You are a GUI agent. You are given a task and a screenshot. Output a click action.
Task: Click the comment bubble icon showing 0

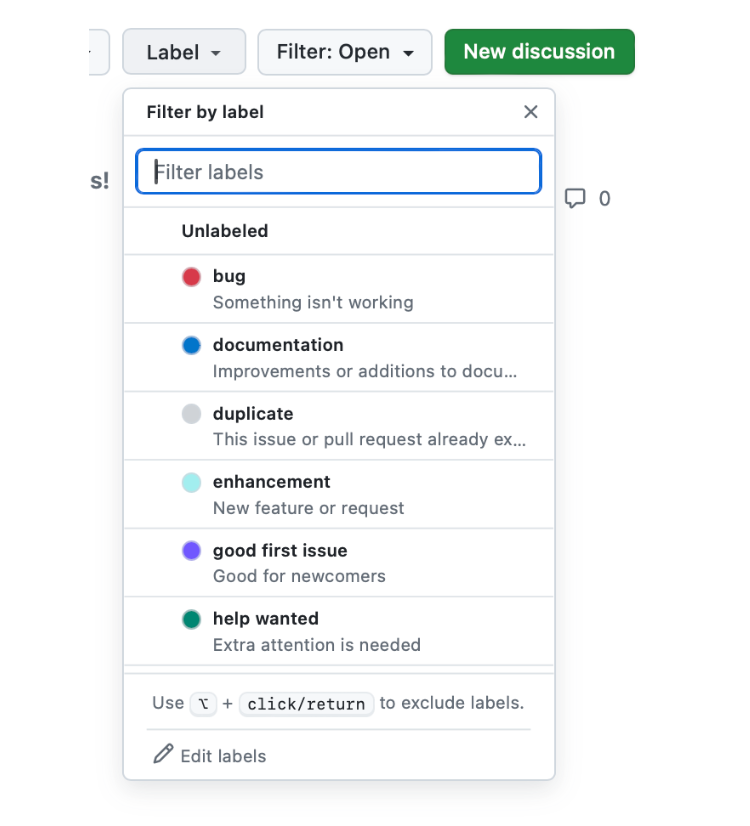pyautogui.click(x=577, y=198)
